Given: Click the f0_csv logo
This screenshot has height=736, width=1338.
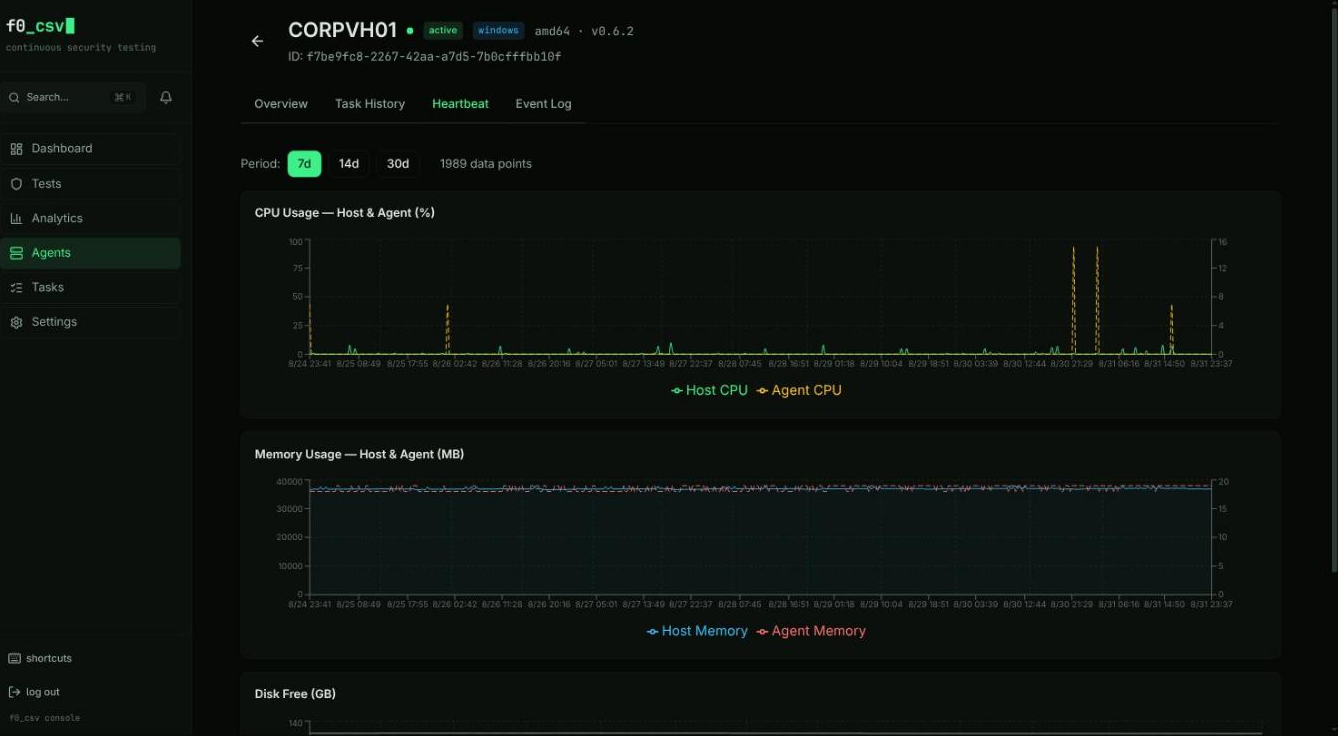Looking at the screenshot, I should click(40, 26).
